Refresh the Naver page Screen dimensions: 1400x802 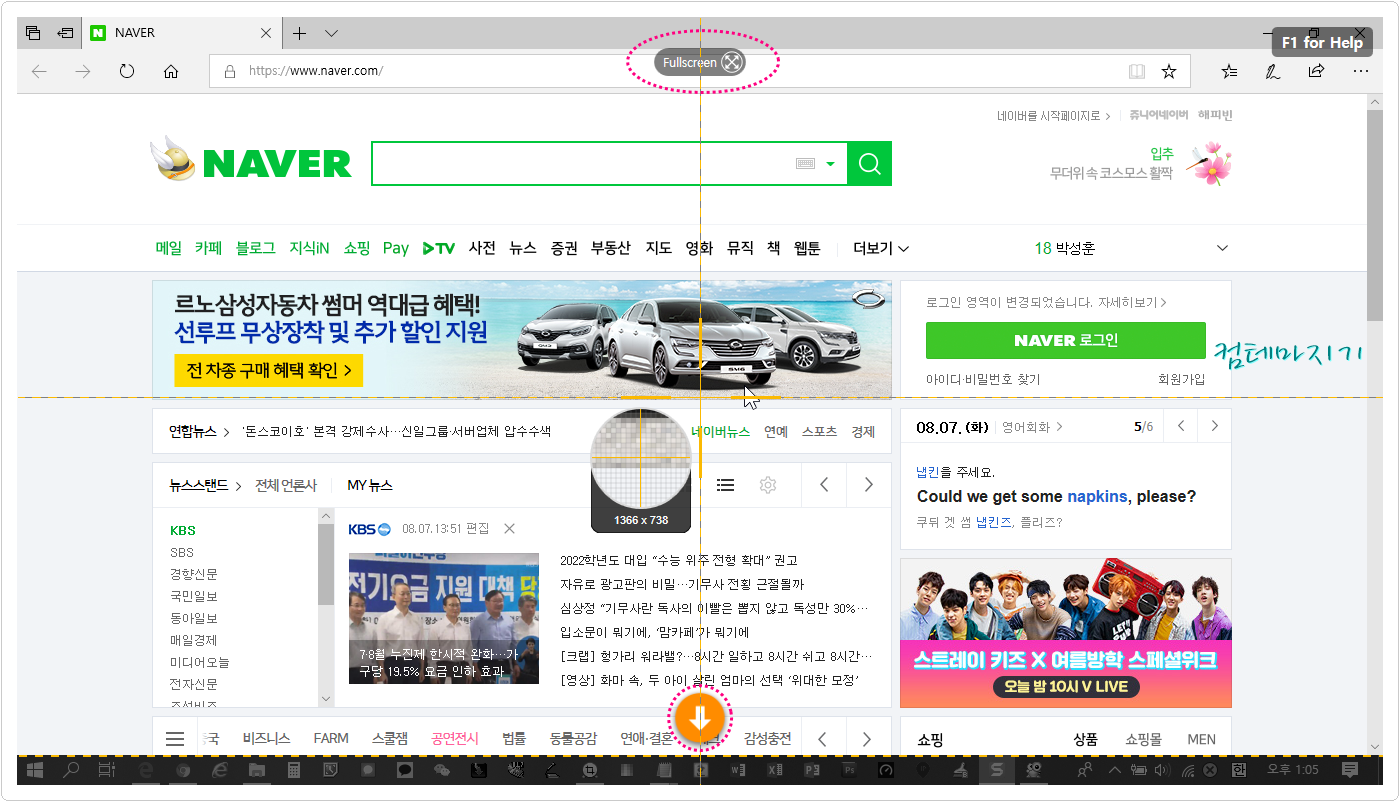pyautogui.click(x=127, y=72)
